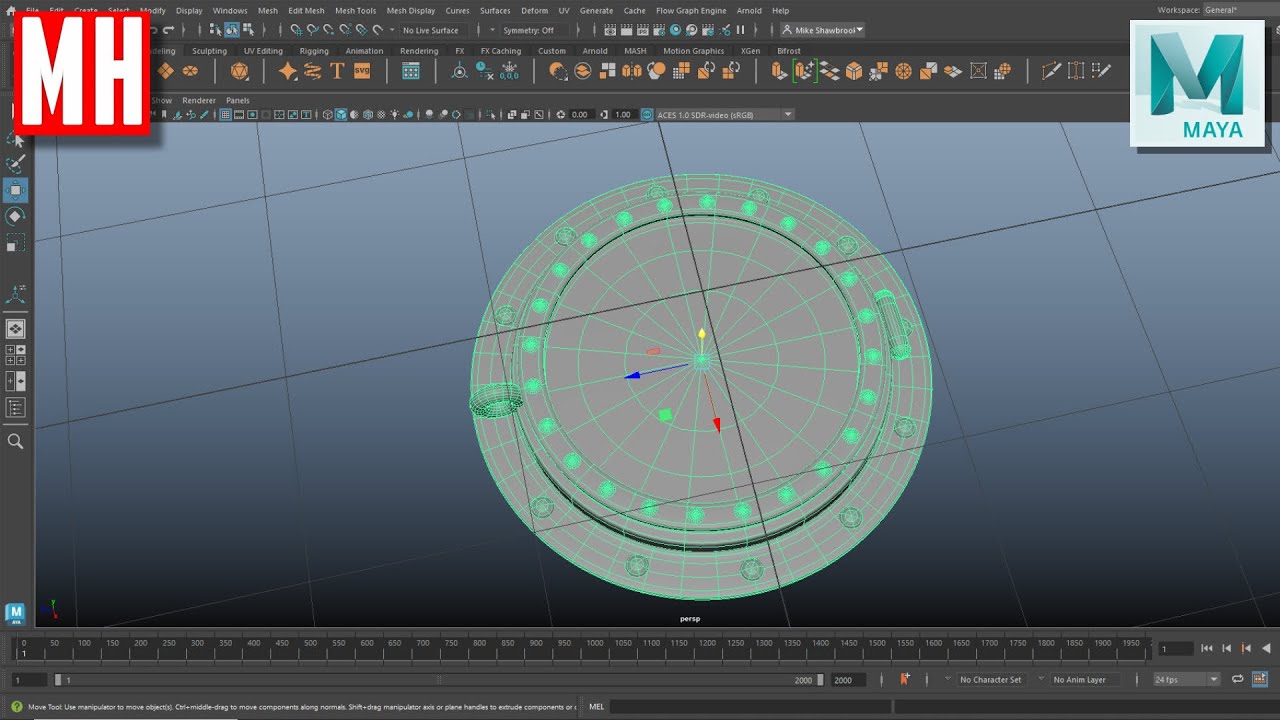The width and height of the screenshot is (1280, 720).
Task: Click the Delete History shelf icon
Action: click(484, 71)
